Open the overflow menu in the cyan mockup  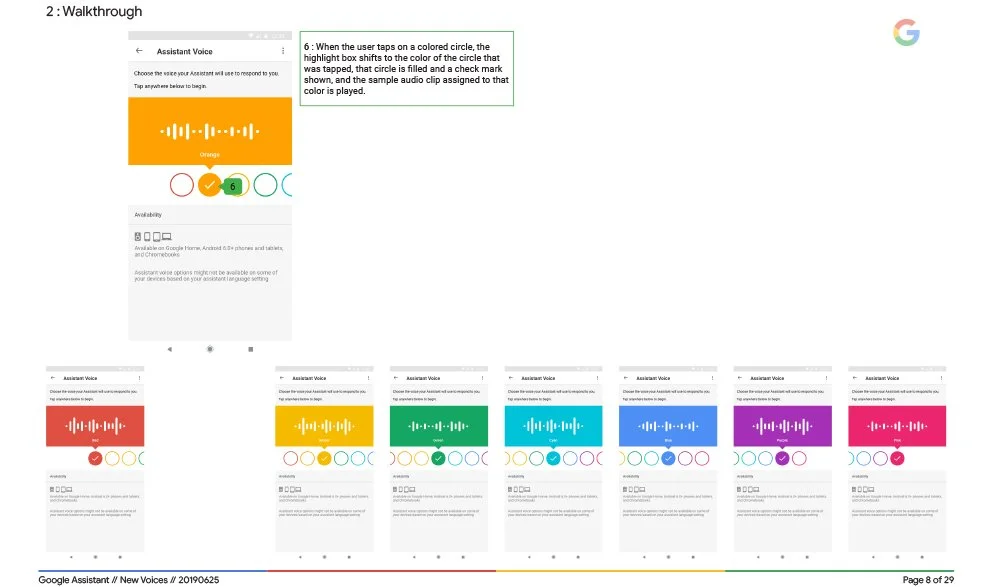pos(597,378)
